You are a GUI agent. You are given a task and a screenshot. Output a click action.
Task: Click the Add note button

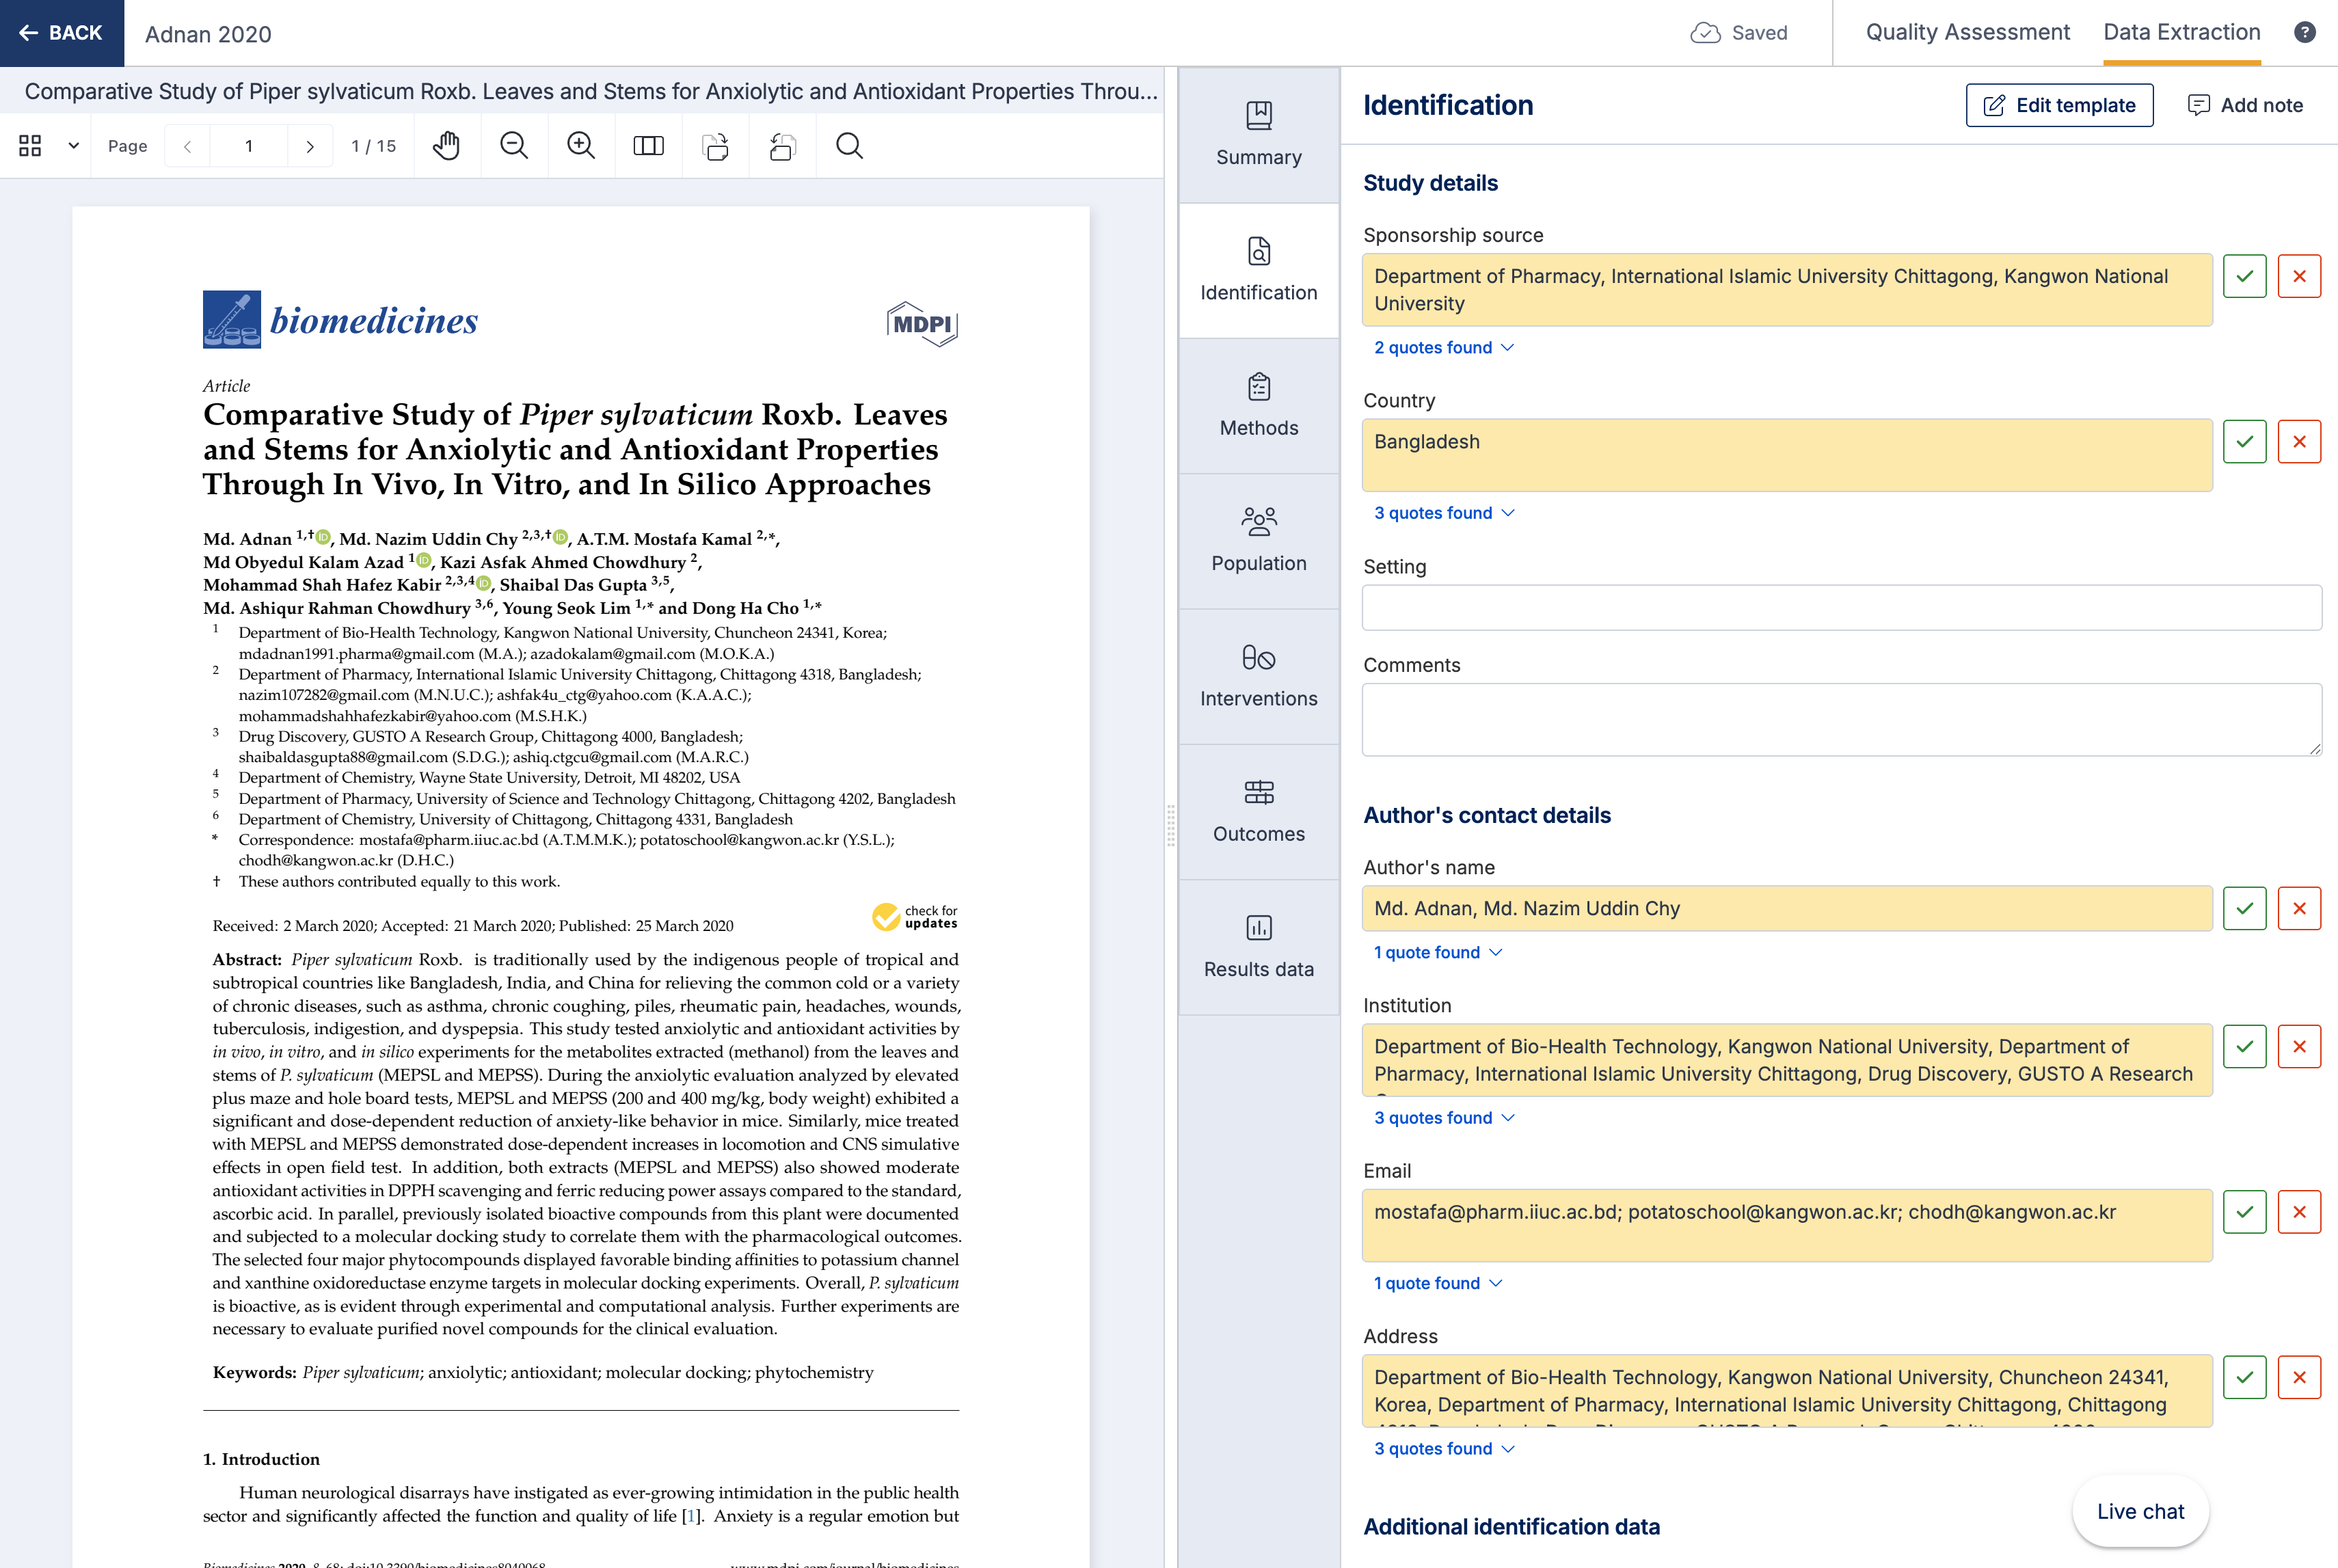2245,105
